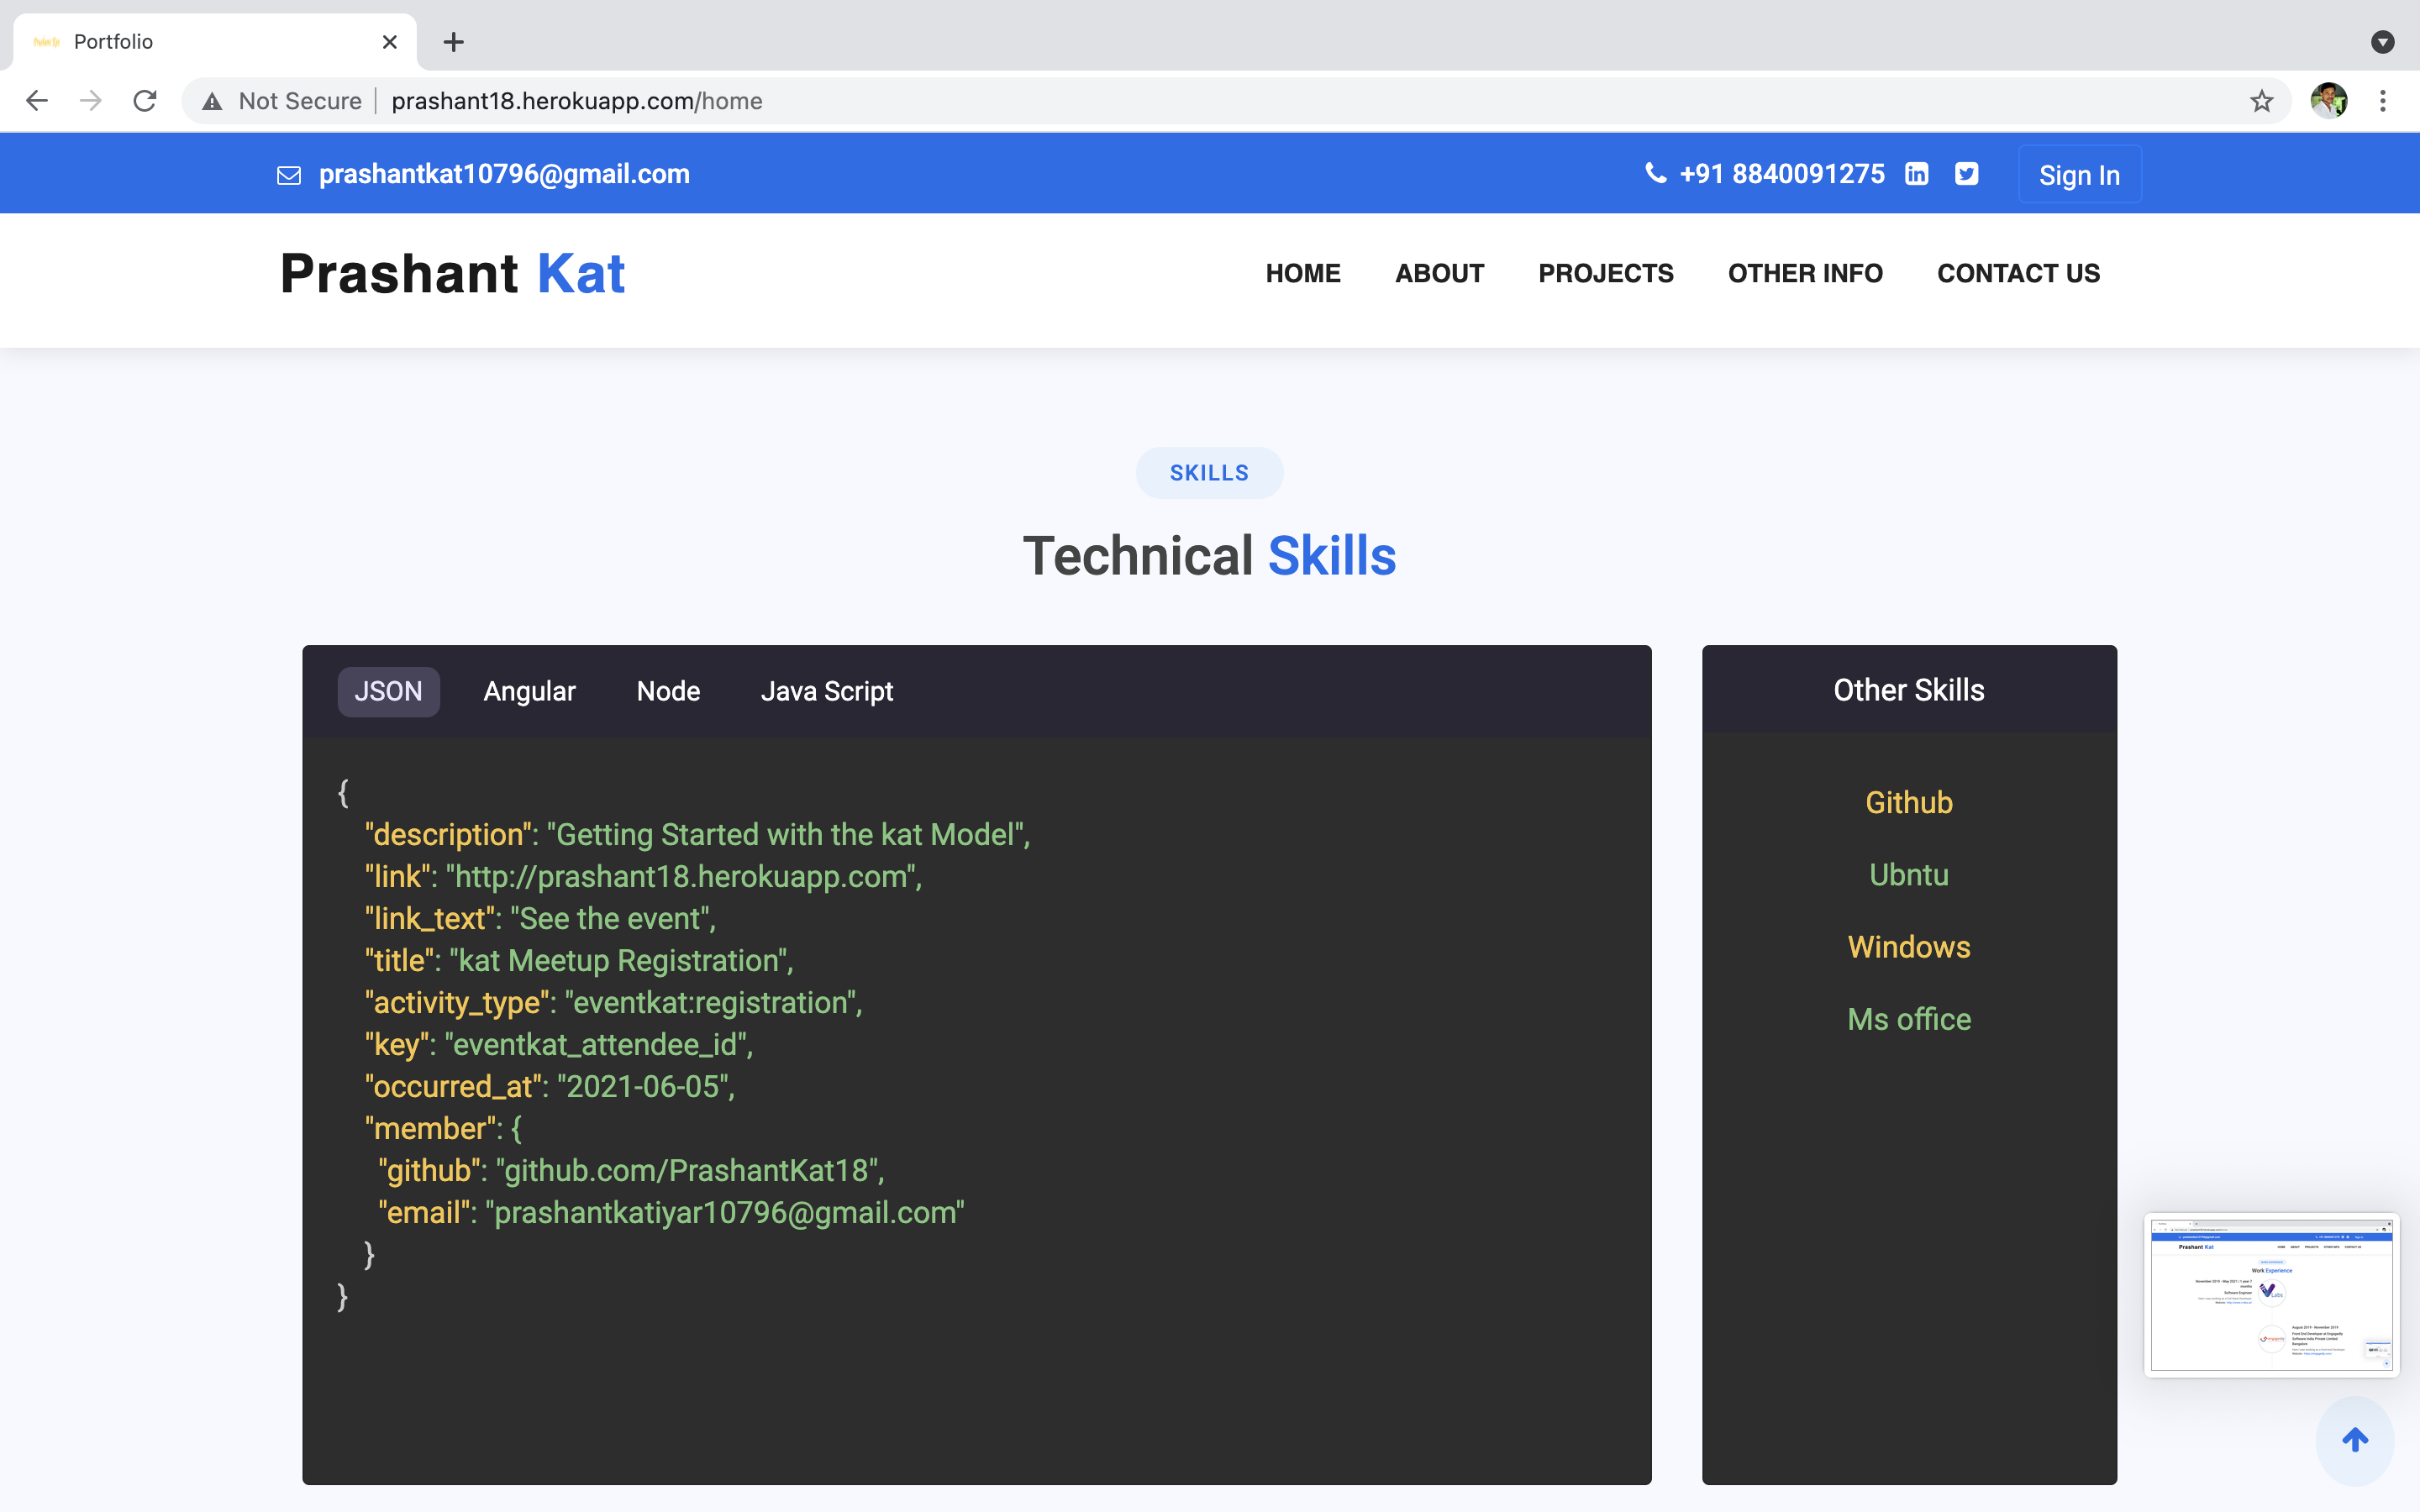Click the SKILLS pill badge
This screenshot has height=1512, width=2420.
1209,473
